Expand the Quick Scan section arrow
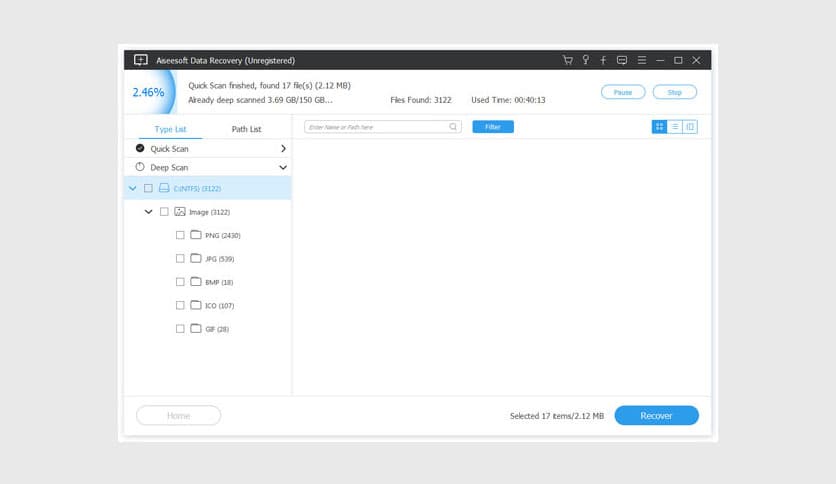The height and width of the screenshot is (484, 836). [283, 149]
